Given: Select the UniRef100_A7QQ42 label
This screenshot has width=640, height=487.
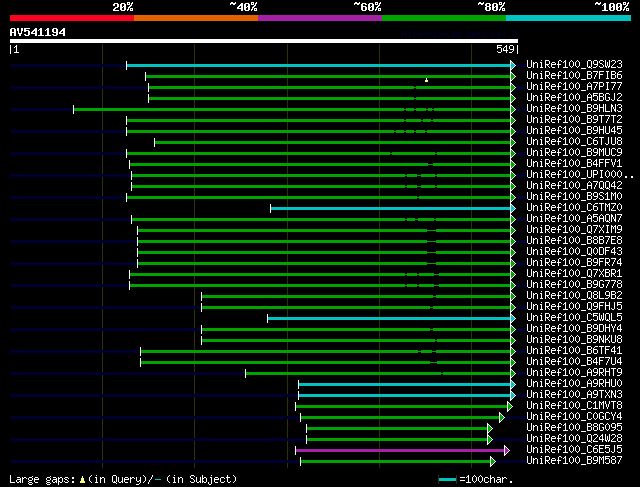Looking at the screenshot, I should point(574,186).
